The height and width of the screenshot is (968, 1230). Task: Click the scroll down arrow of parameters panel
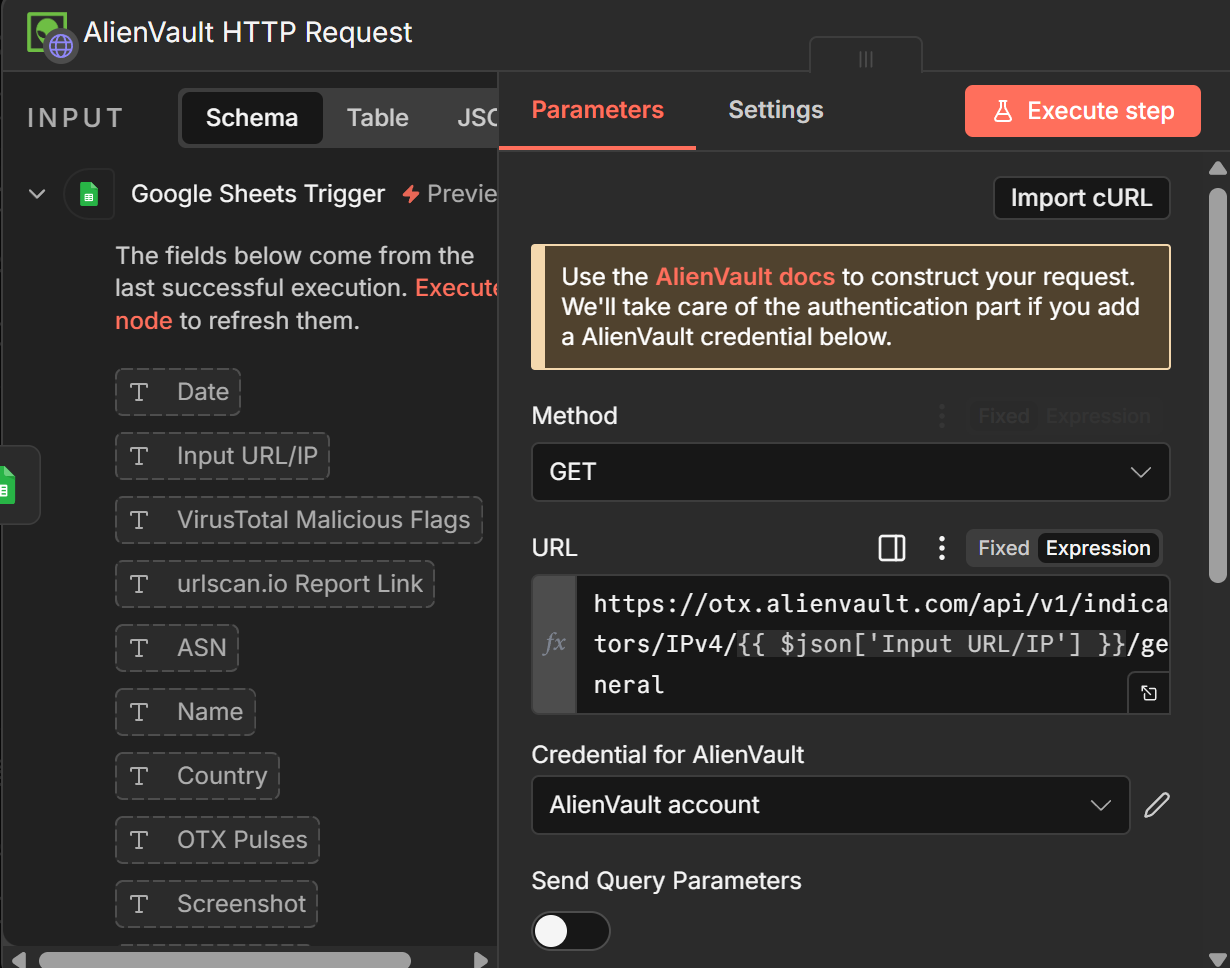coord(1217,959)
